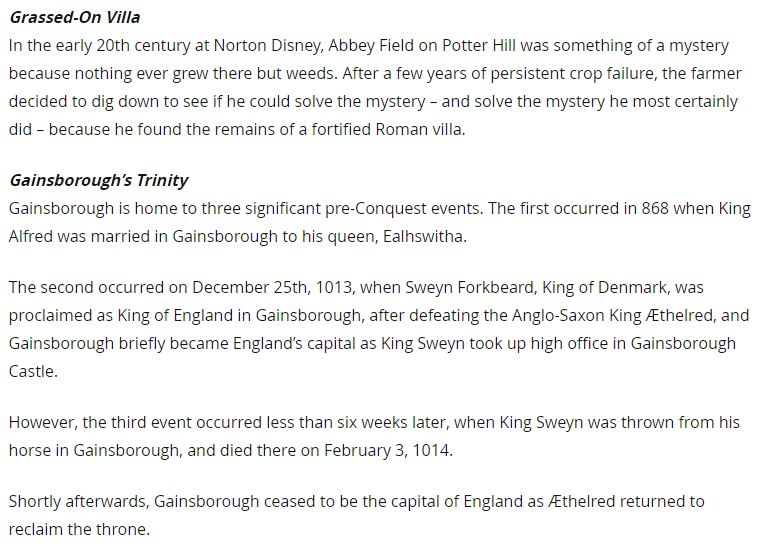Click the date 'December 25th, 1013'
Viewport: 770px width, 550px height.
272,287
